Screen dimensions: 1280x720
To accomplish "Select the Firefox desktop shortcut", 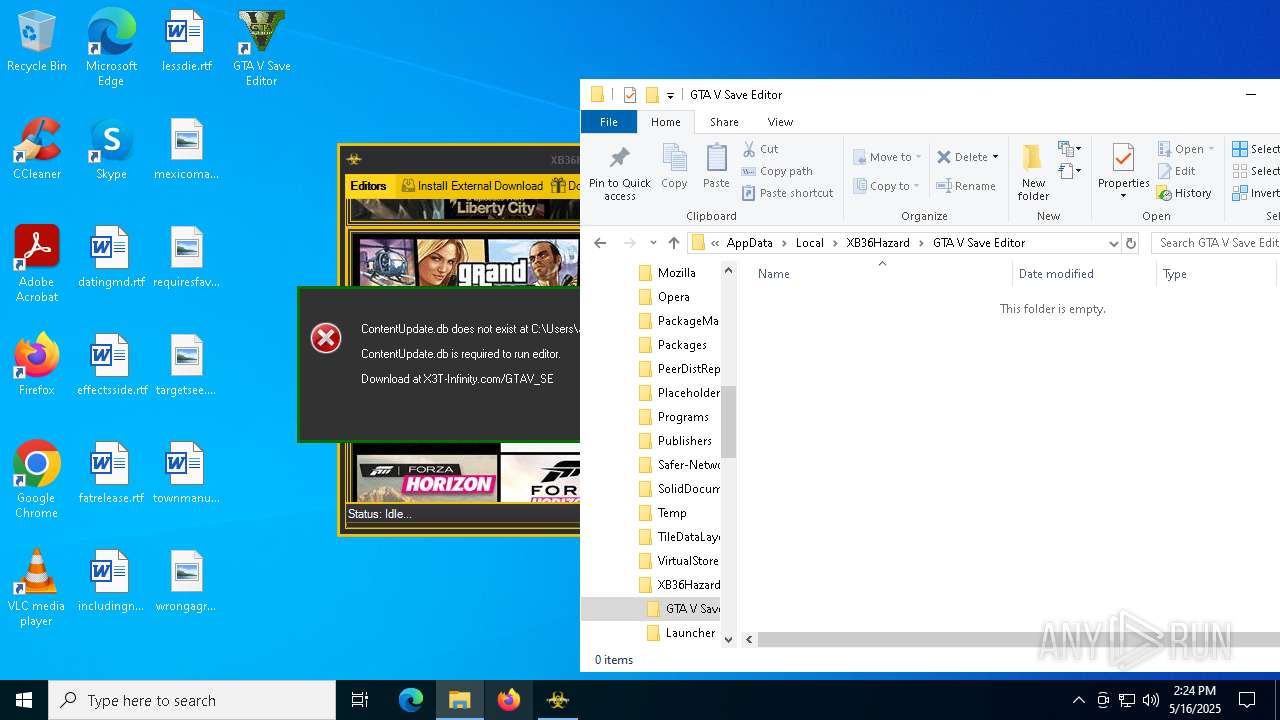I will (x=36, y=365).
